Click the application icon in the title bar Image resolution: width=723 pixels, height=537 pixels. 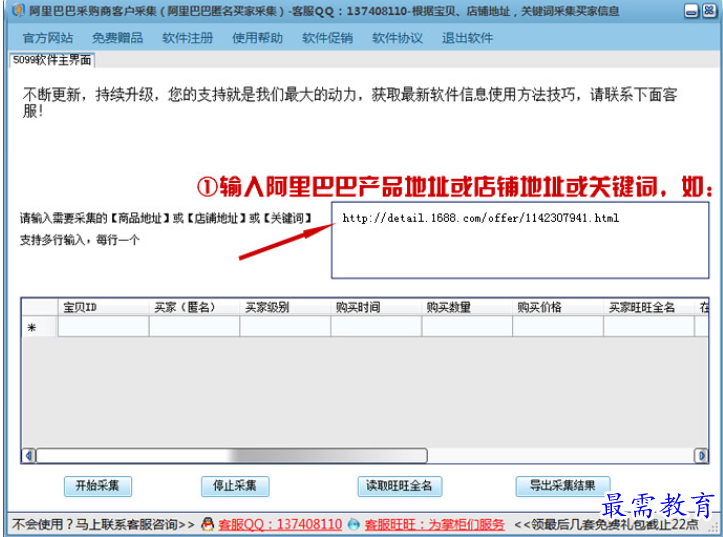18,10
